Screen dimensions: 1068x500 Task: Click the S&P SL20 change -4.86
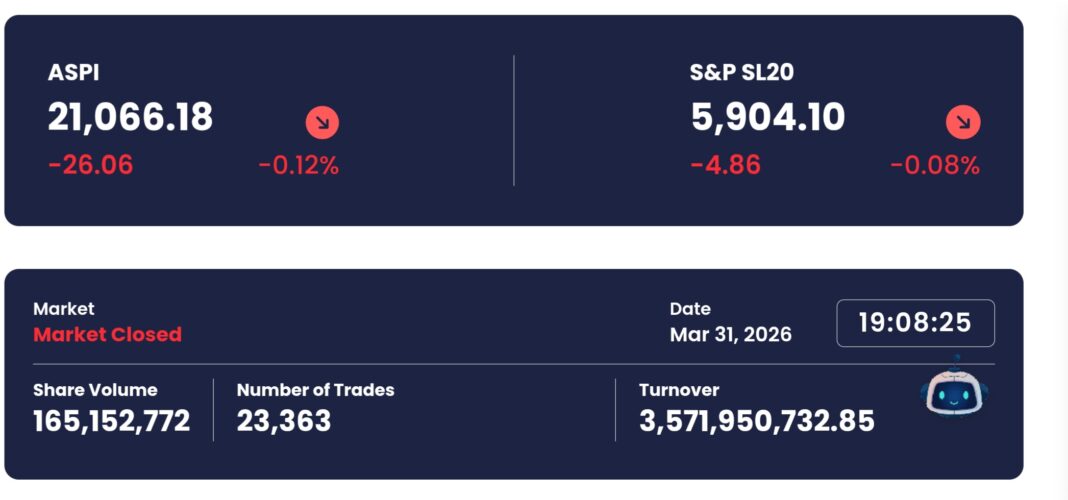[725, 165]
